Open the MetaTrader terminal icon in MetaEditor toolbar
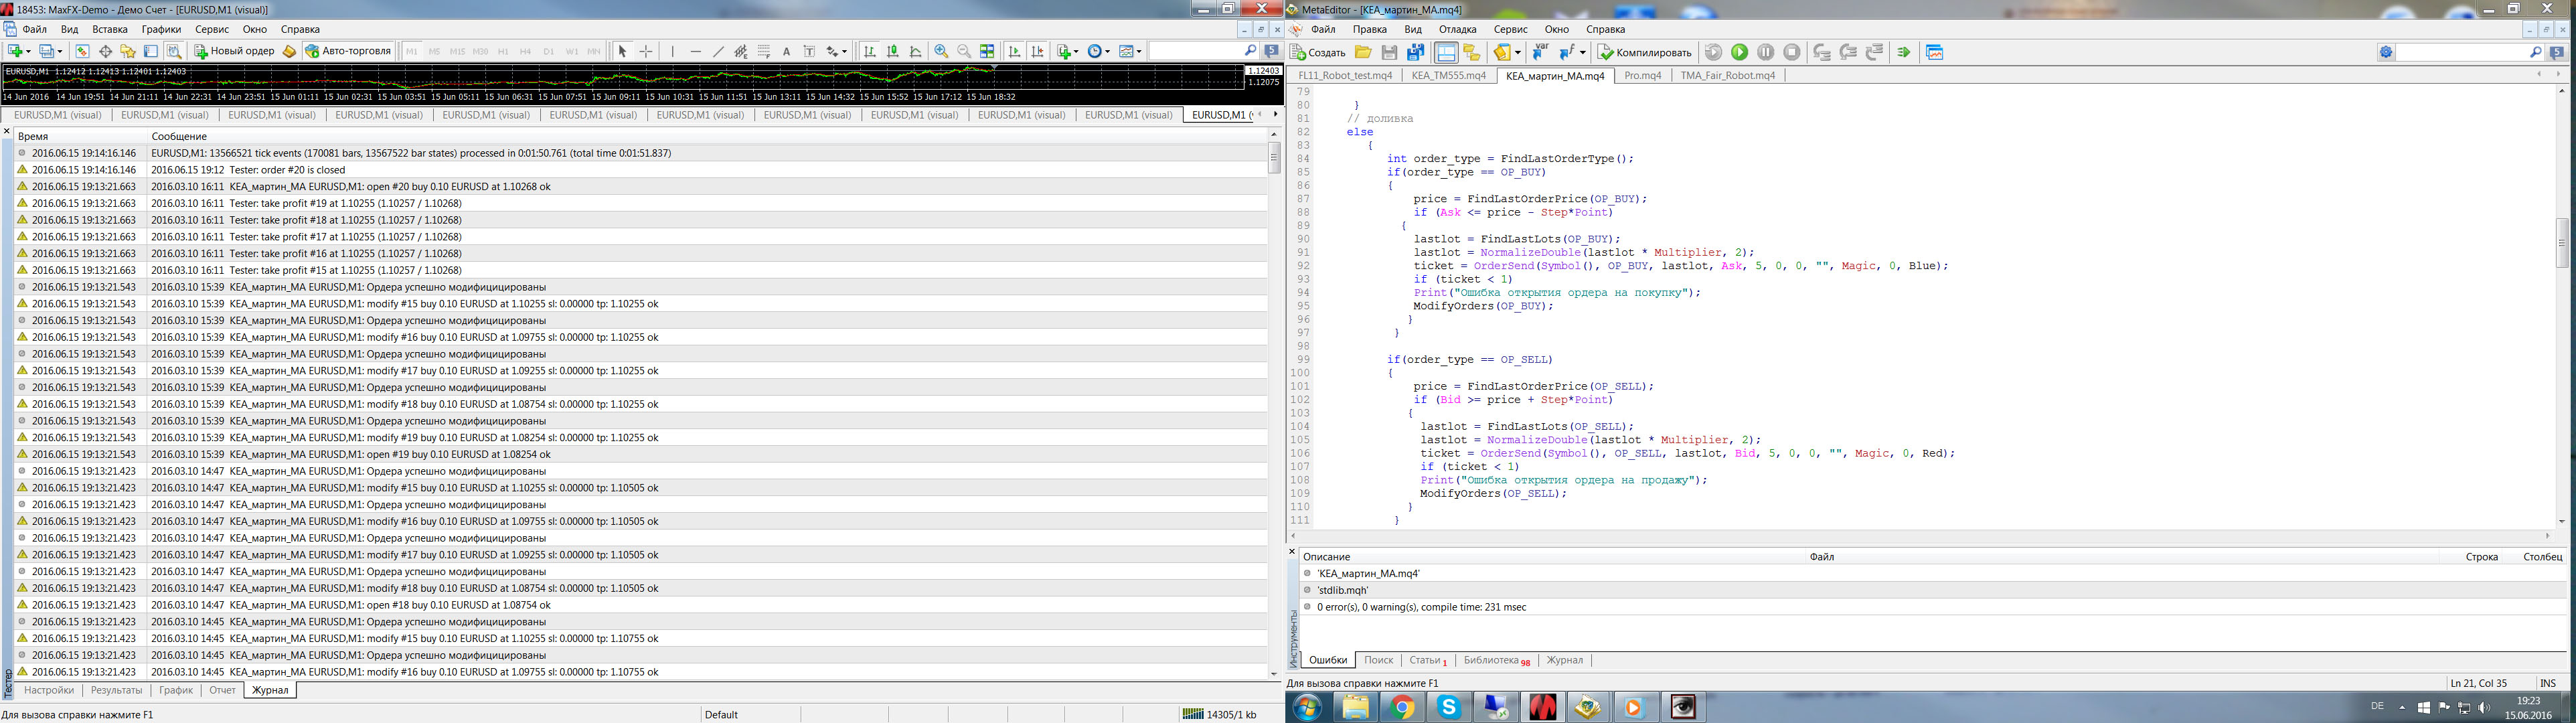The width and height of the screenshot is (2576, 723). 1934,53
